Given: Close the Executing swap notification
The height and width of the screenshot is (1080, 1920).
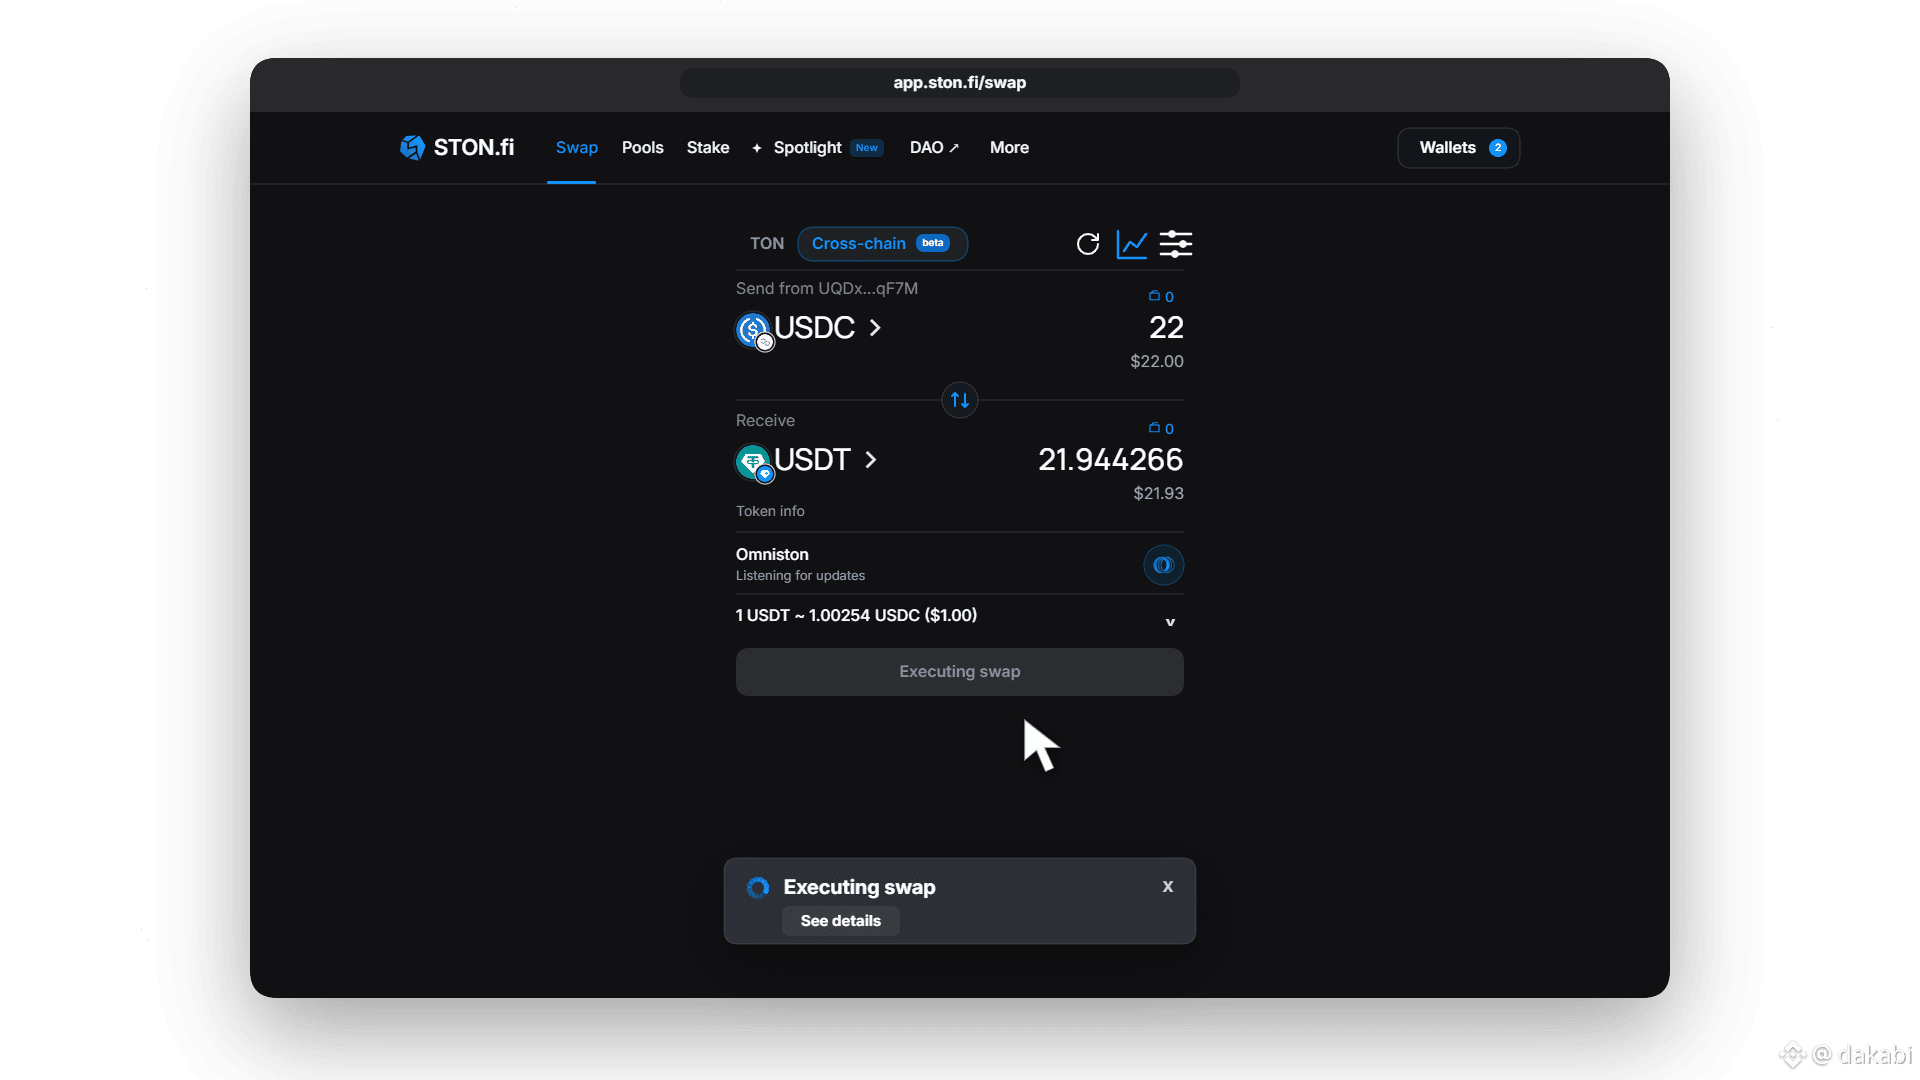Looking at the screenshot, I should (x=1168, y=887).
